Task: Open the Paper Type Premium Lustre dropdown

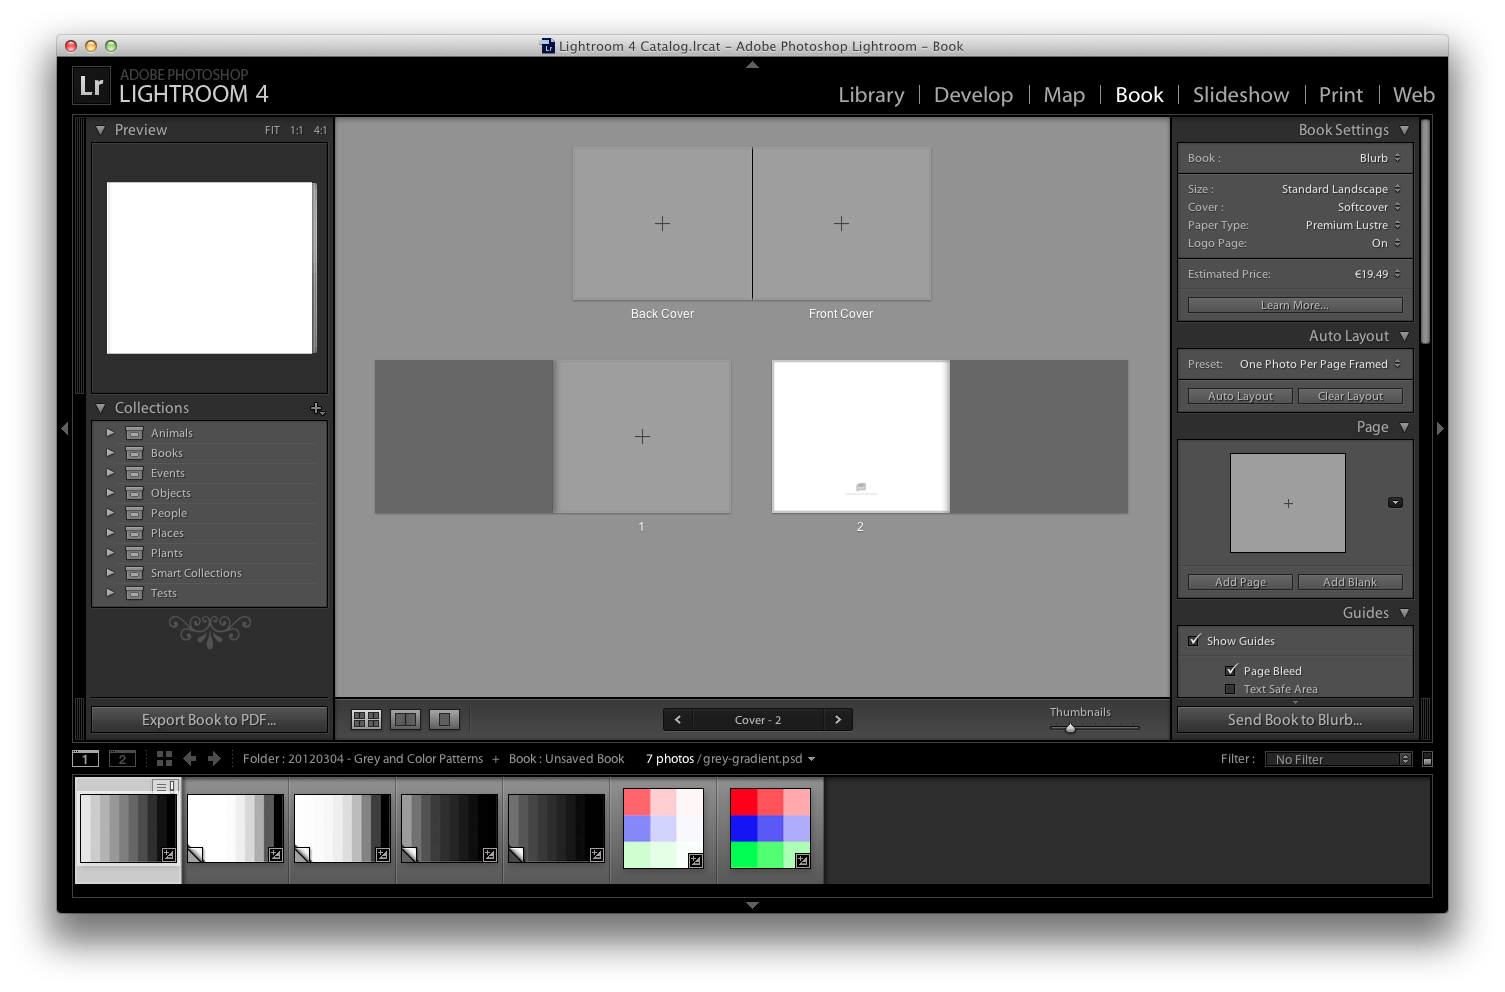Action: [x=1353, y=225]
